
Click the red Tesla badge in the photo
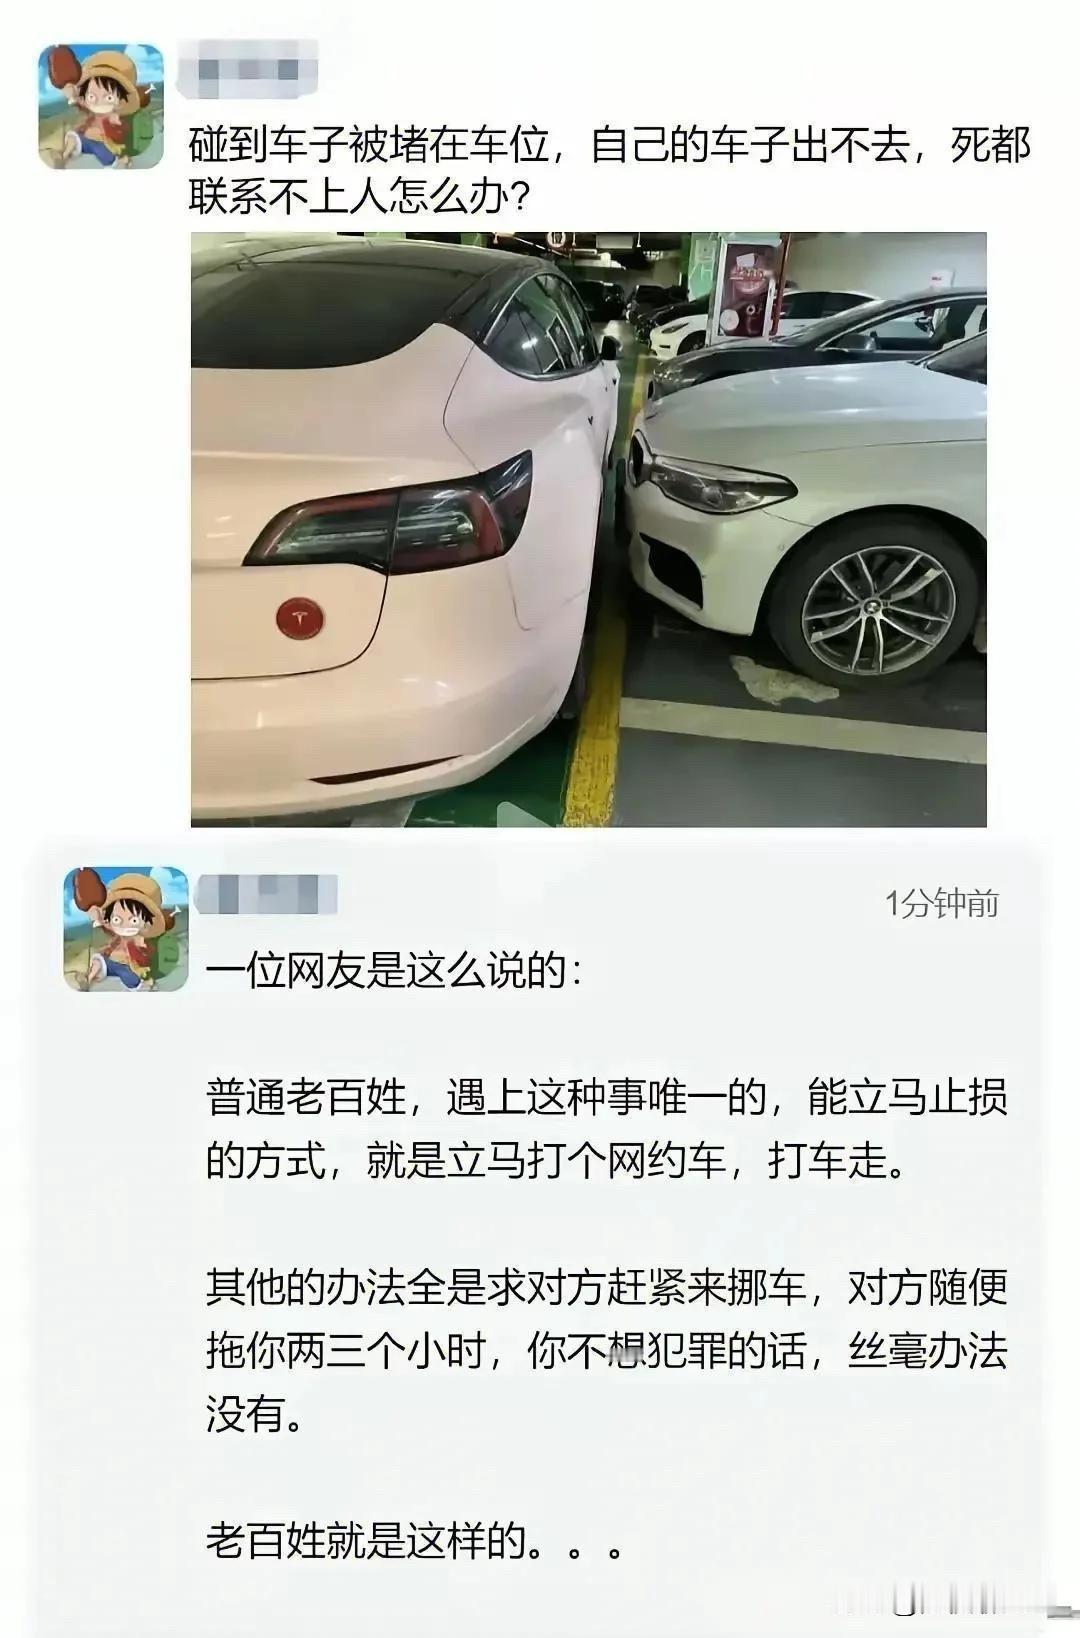pos(301,619)
